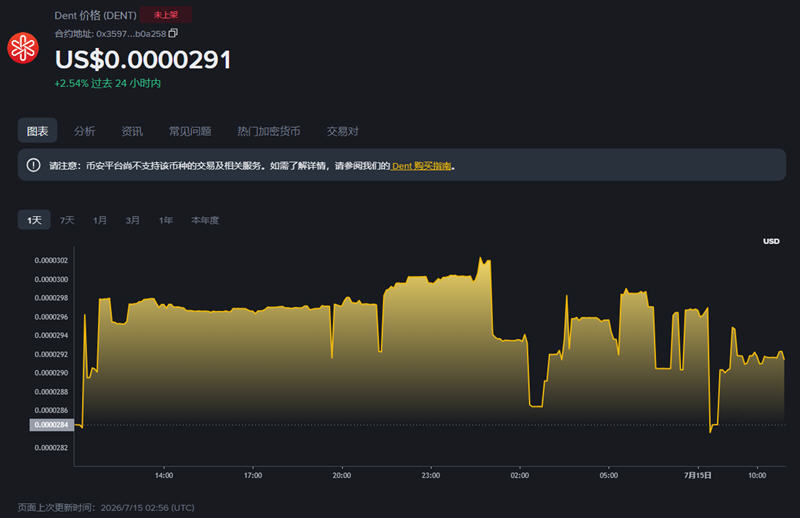Click the 0.0000300 y-axis label
The height and width of the screenshot is (518, 800).
coord(51,279)
